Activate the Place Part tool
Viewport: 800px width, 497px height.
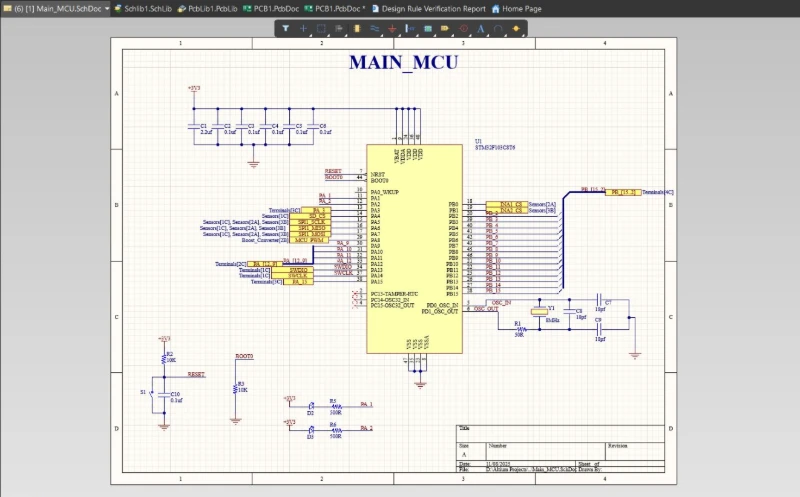[x=358, y=28]
